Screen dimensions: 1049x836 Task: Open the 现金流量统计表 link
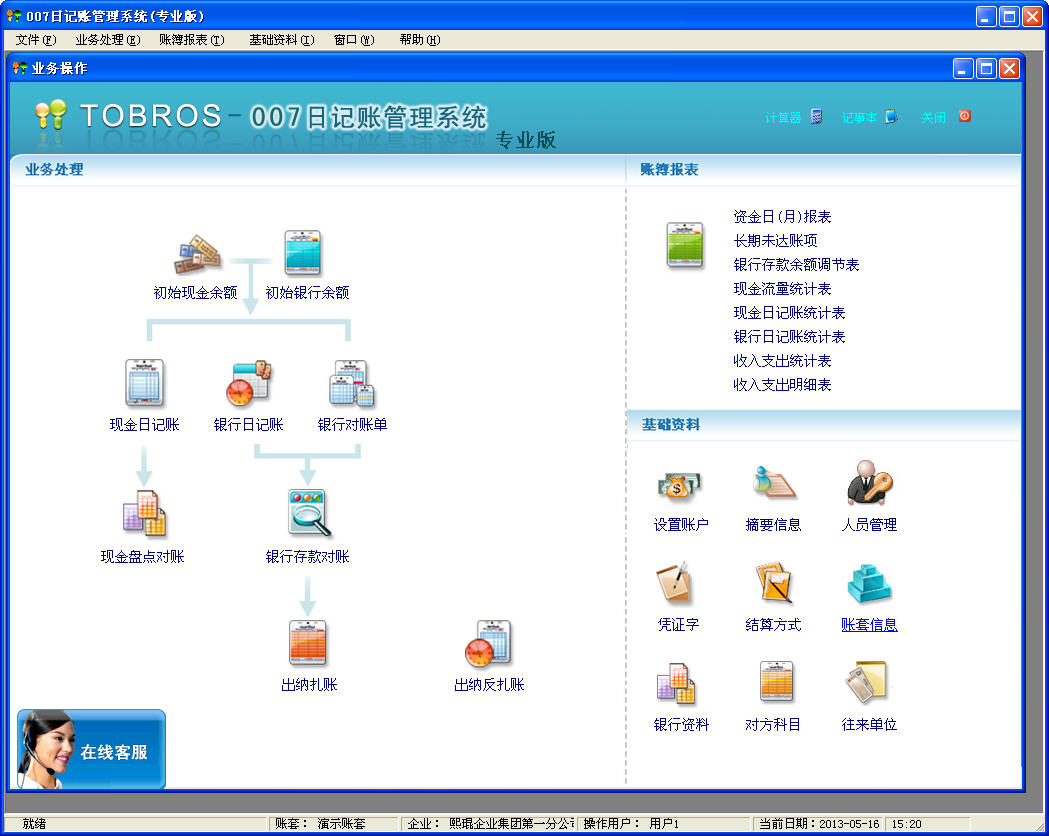point(782,289)
